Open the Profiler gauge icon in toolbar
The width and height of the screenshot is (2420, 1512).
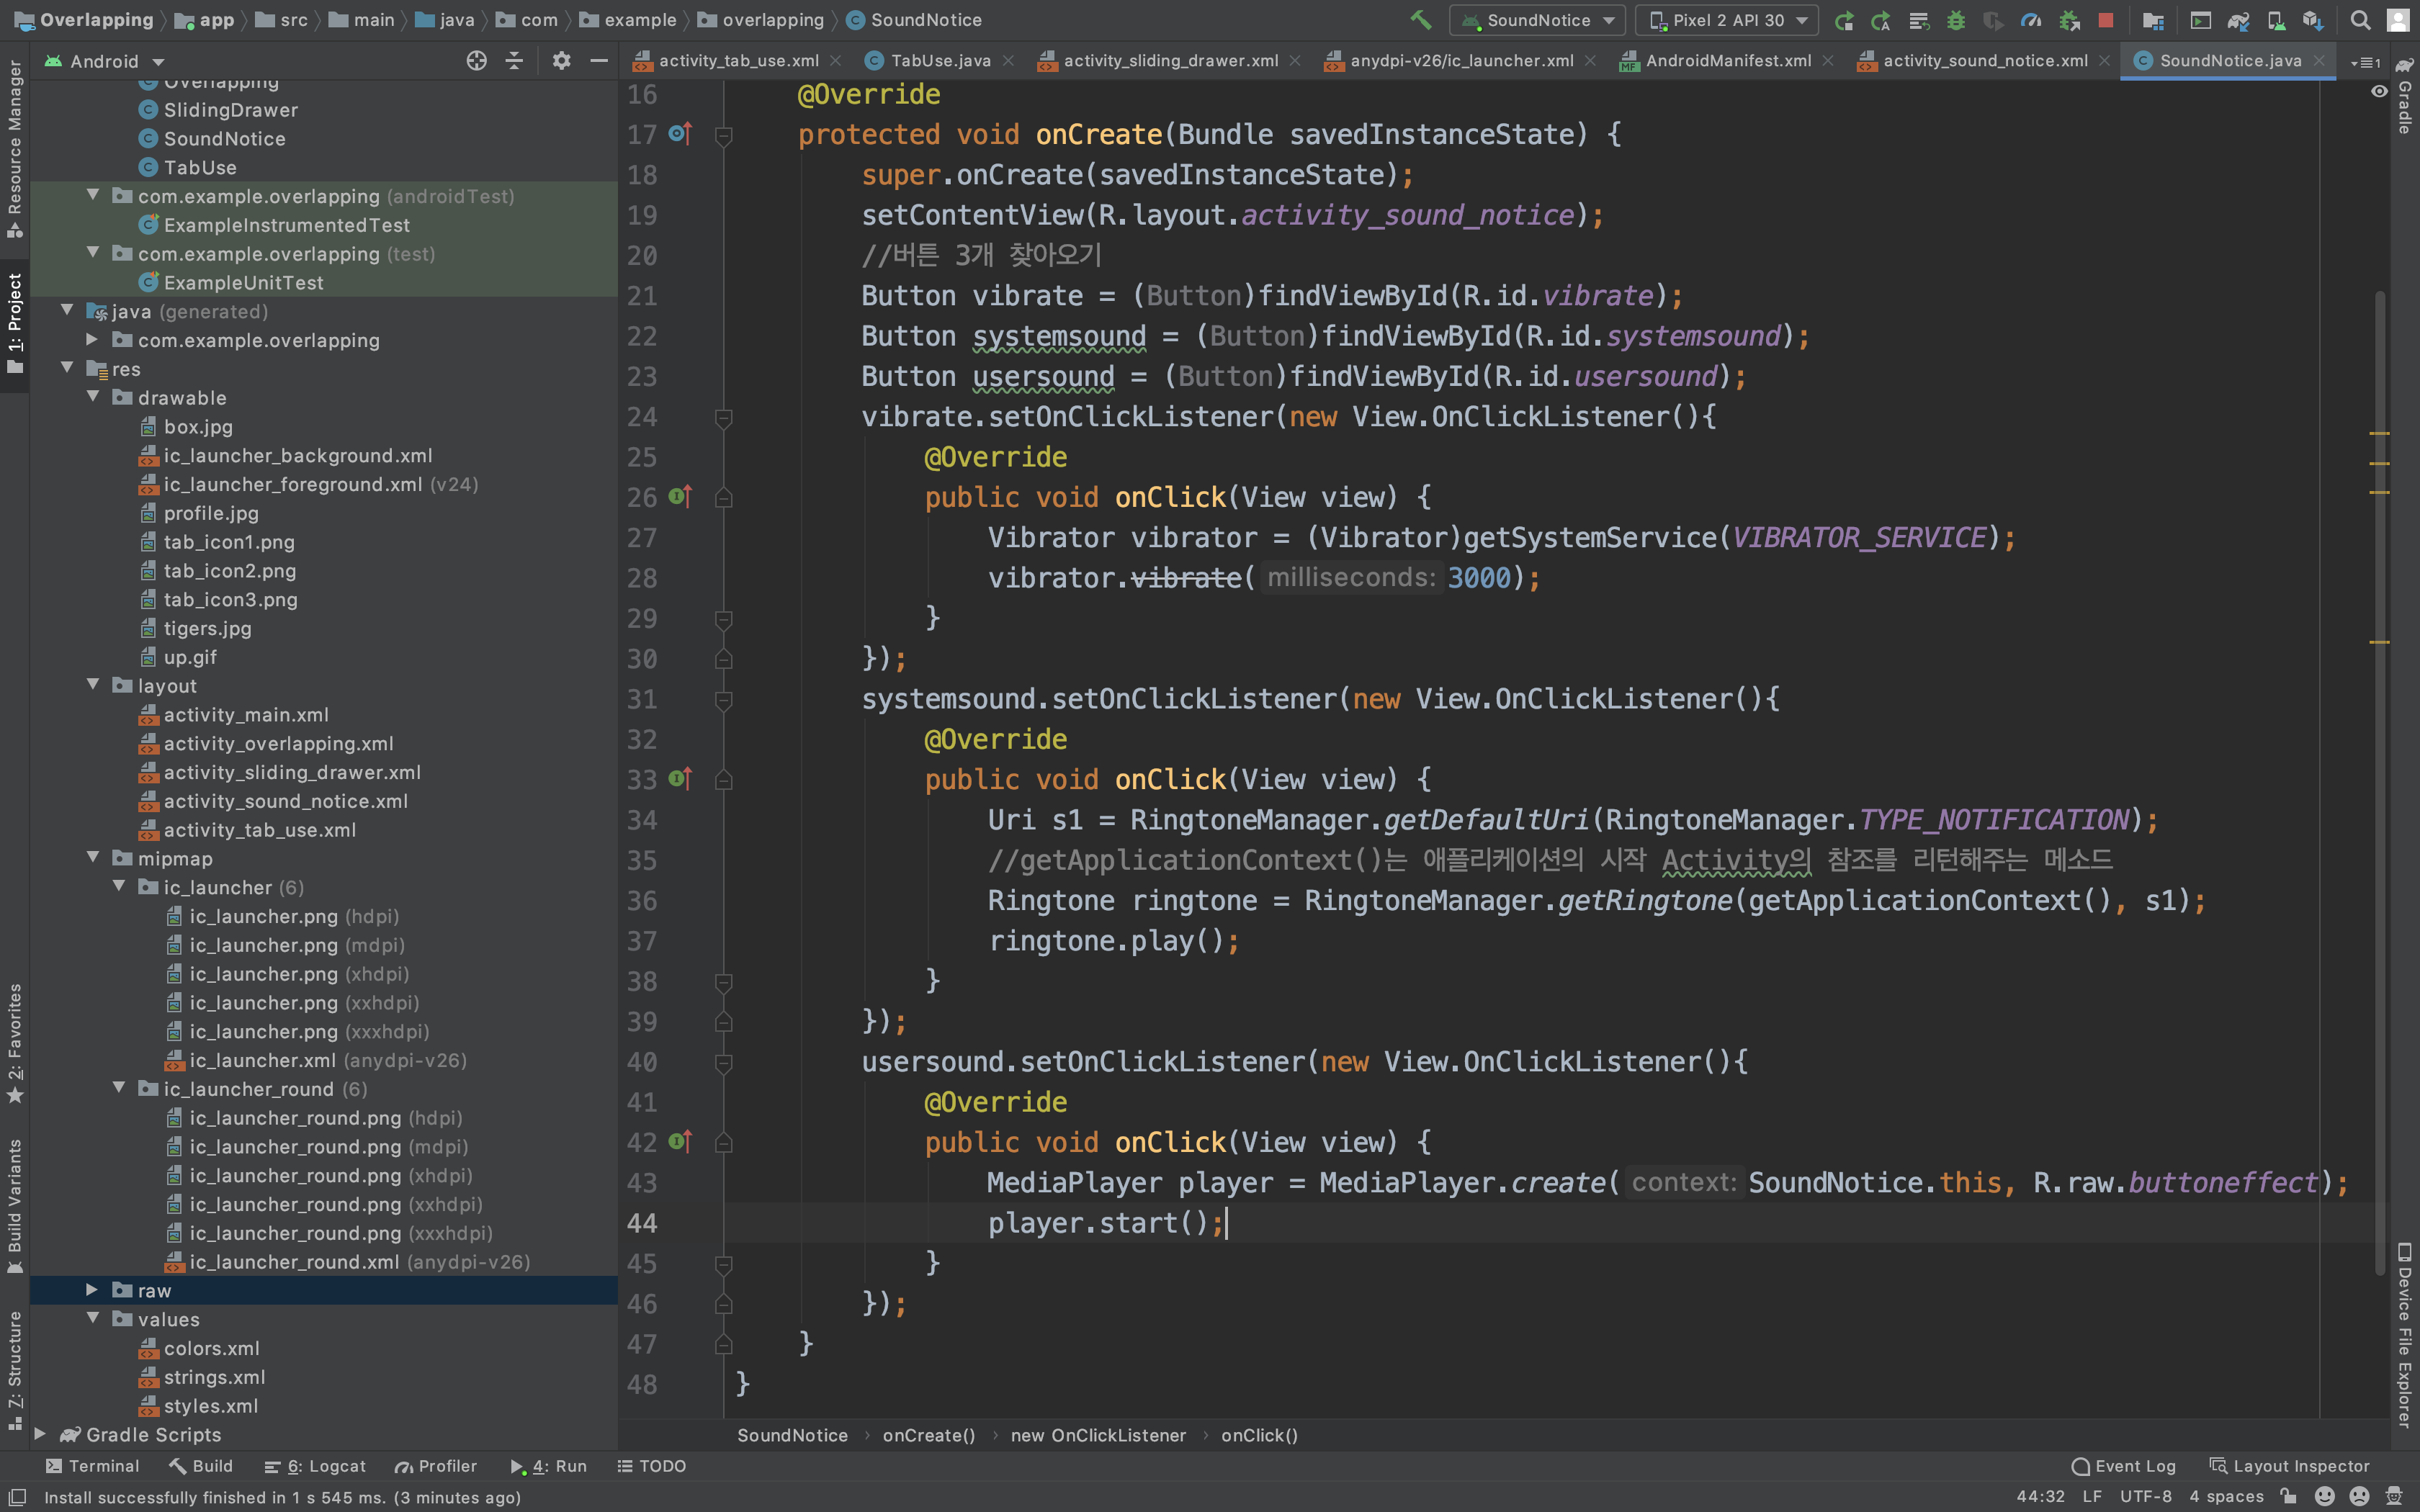coord(2030,20)
